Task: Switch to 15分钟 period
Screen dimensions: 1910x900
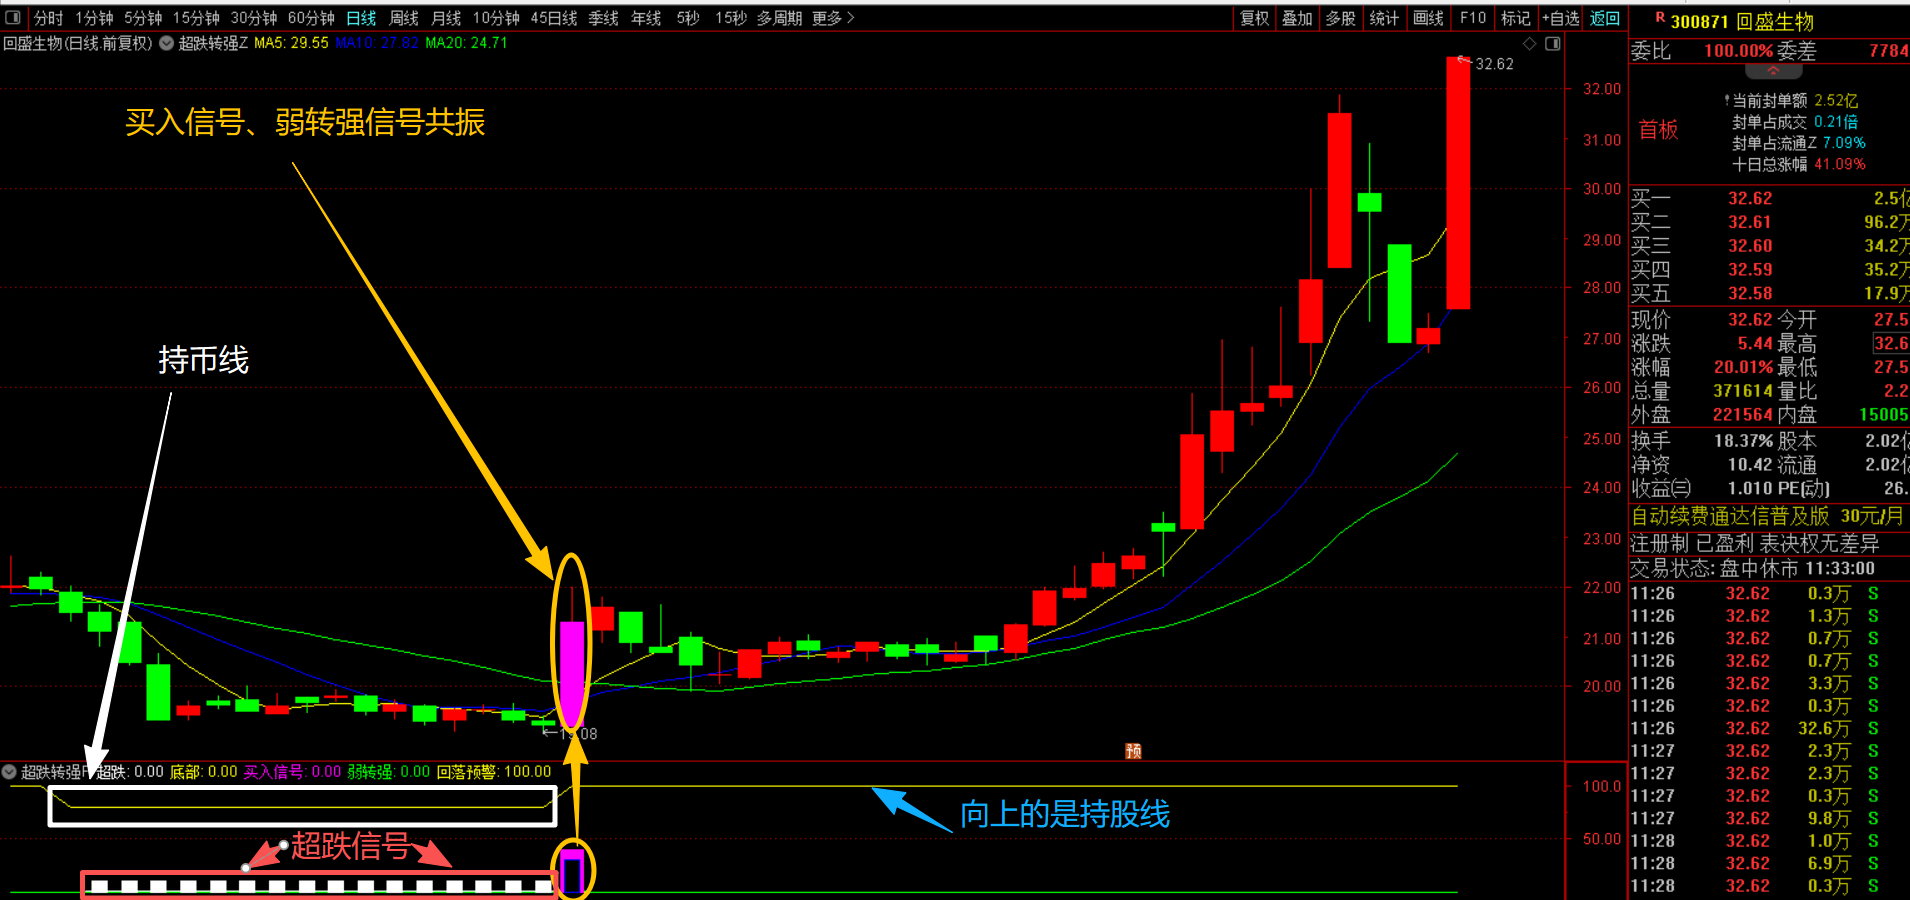Action: (x=196, y=18)
